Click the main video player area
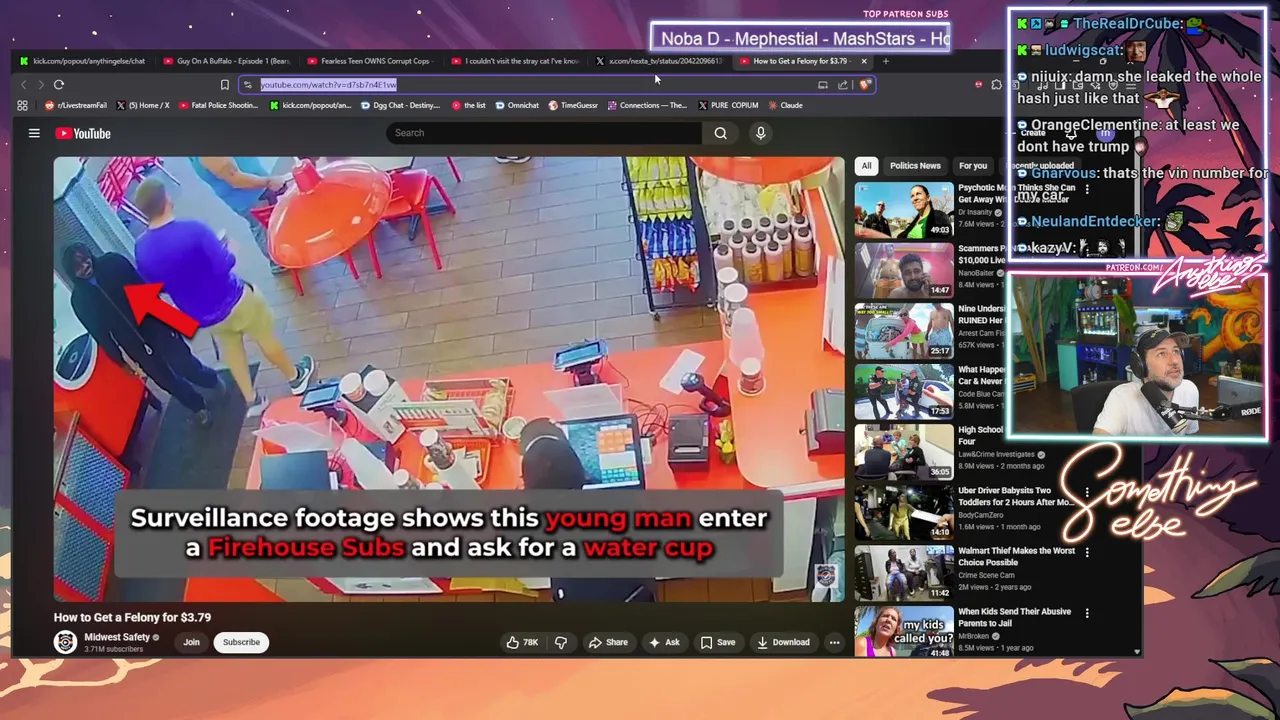This screenshot has height=720, width=1280. 449,379
